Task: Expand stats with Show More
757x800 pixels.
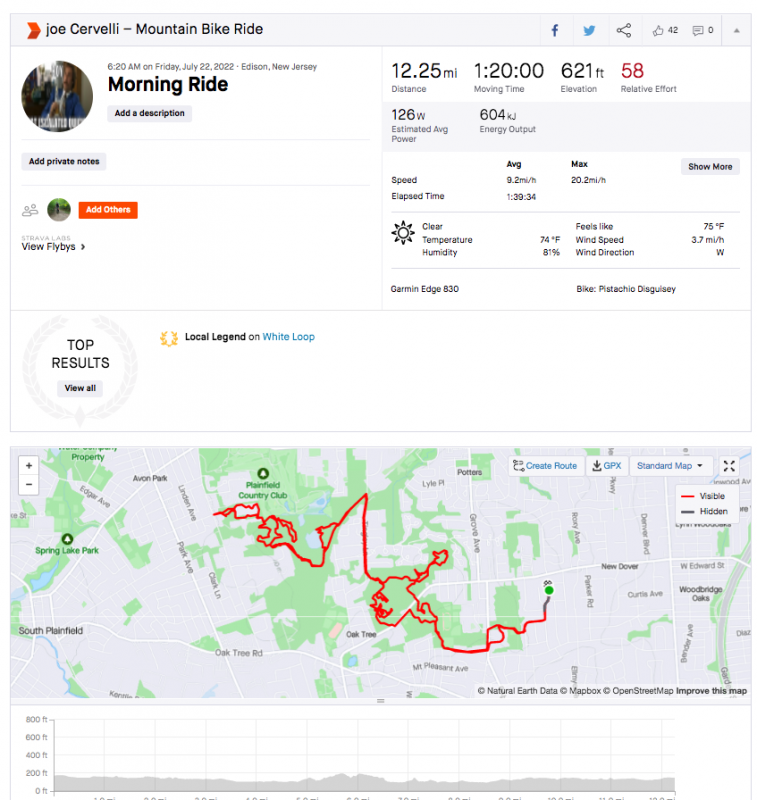Action: pos(710,166)
